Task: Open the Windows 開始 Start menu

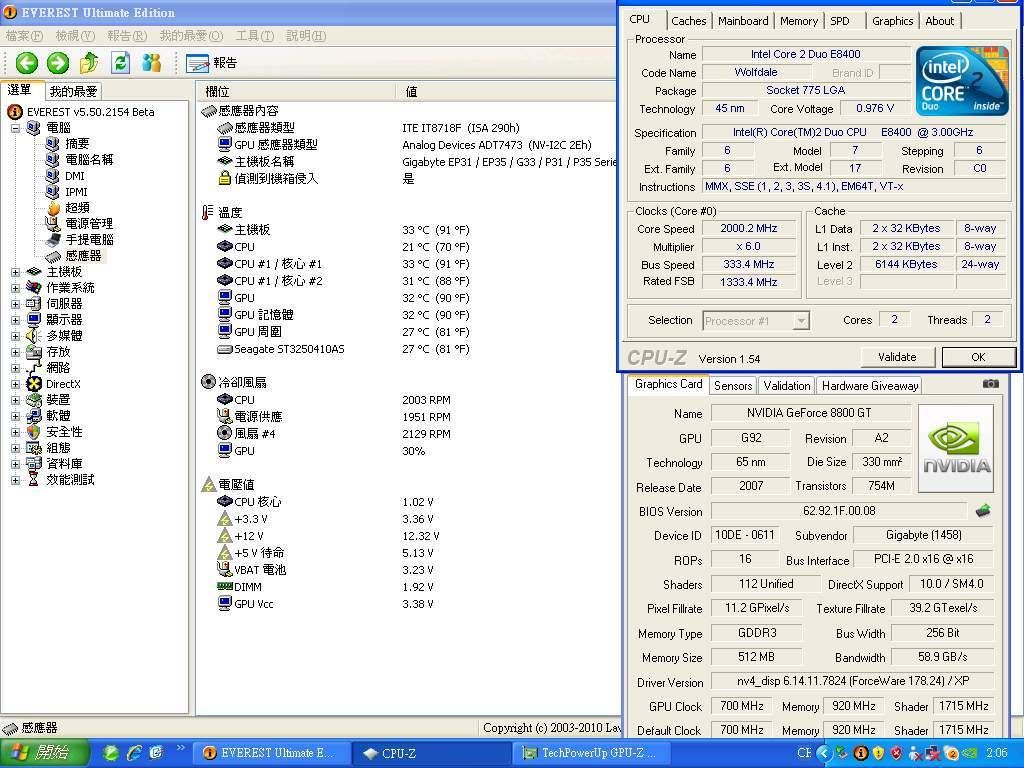Action: [44, 753]
